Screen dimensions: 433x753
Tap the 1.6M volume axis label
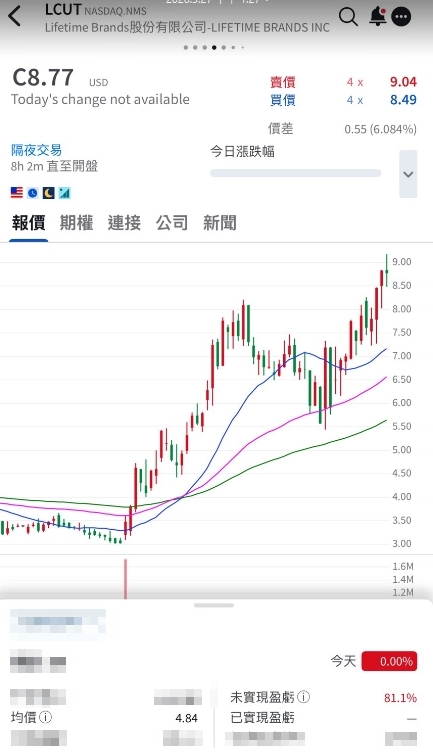pyautogui.click(x=403, y=566)
